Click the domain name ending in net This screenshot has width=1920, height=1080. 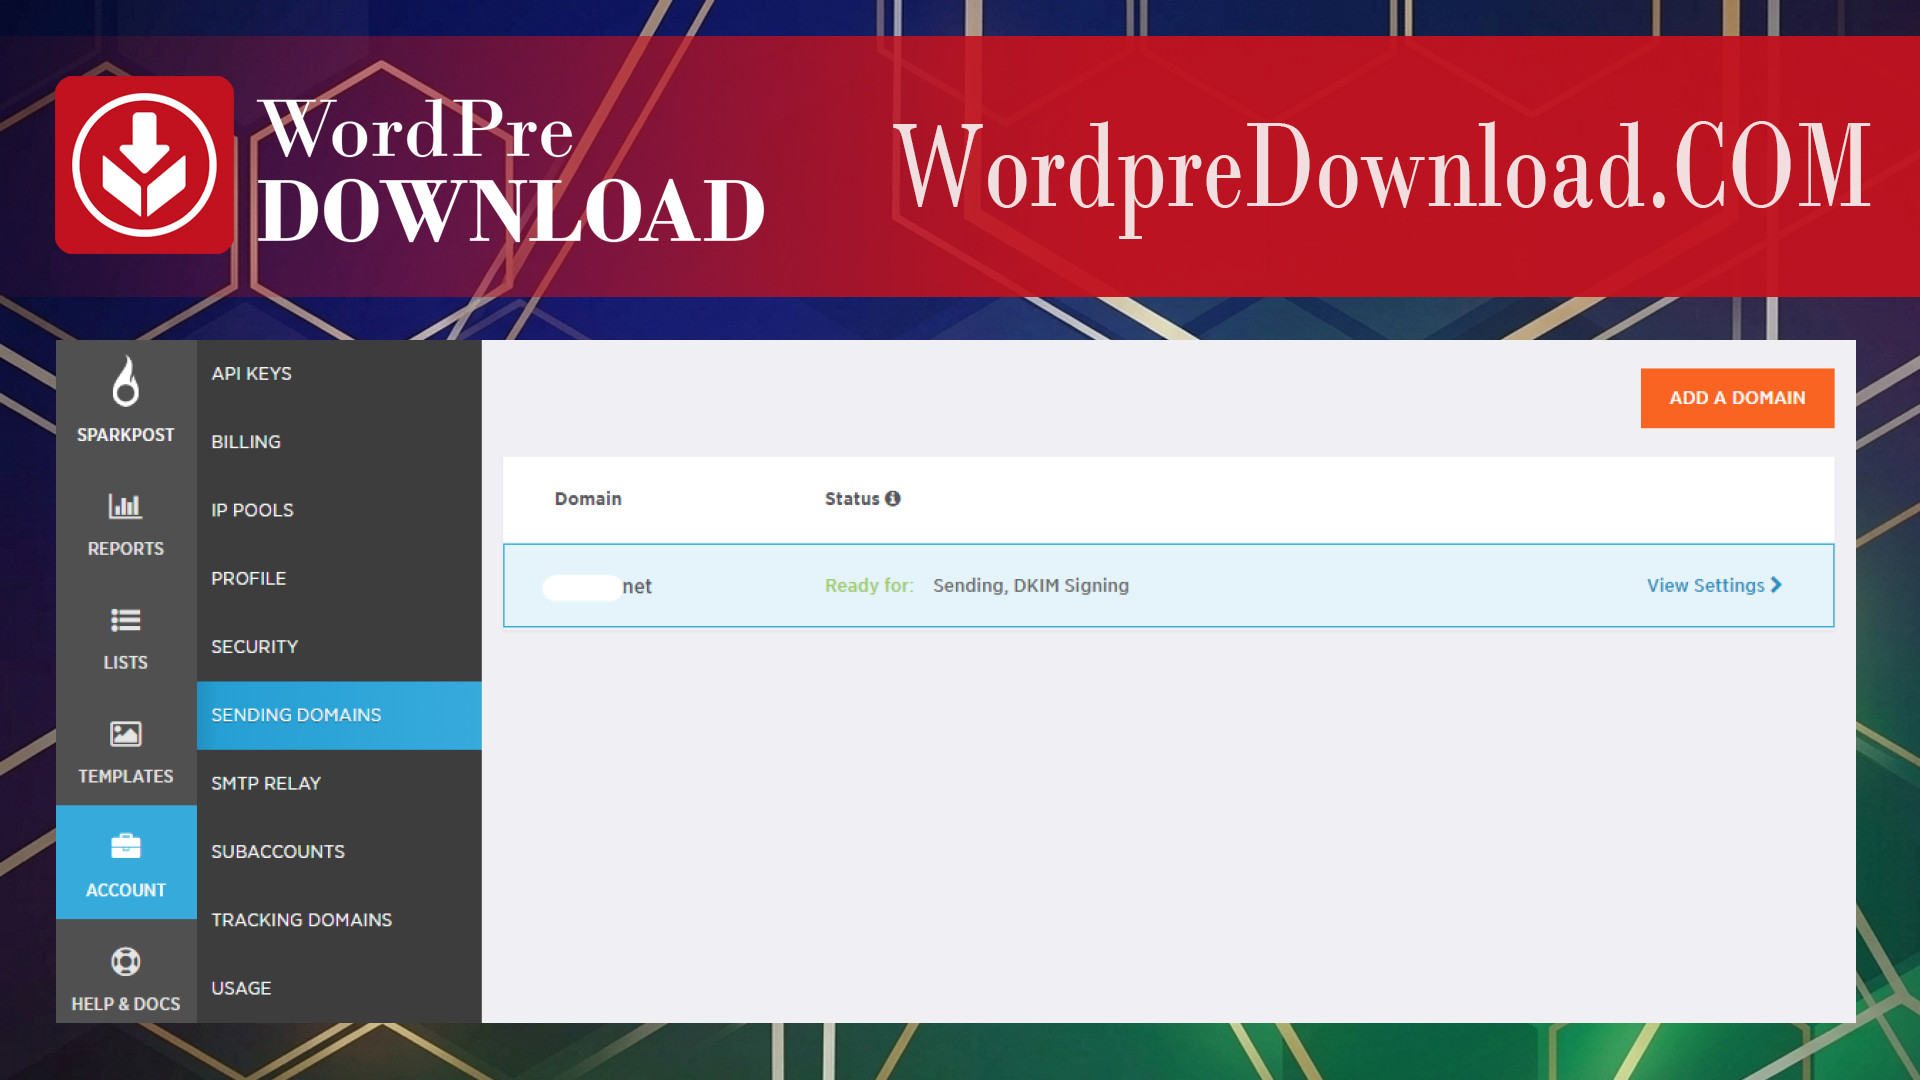(598, 587)
